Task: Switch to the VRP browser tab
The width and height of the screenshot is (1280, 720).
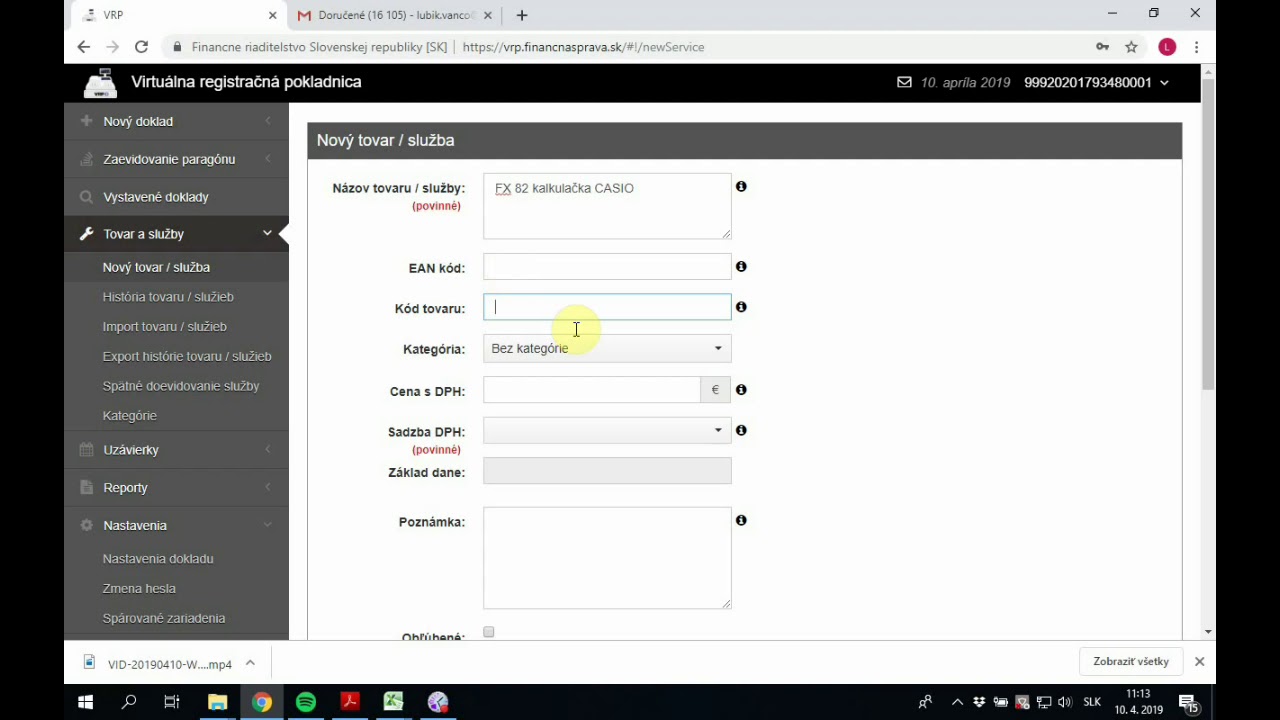Action: coord(176,15)
